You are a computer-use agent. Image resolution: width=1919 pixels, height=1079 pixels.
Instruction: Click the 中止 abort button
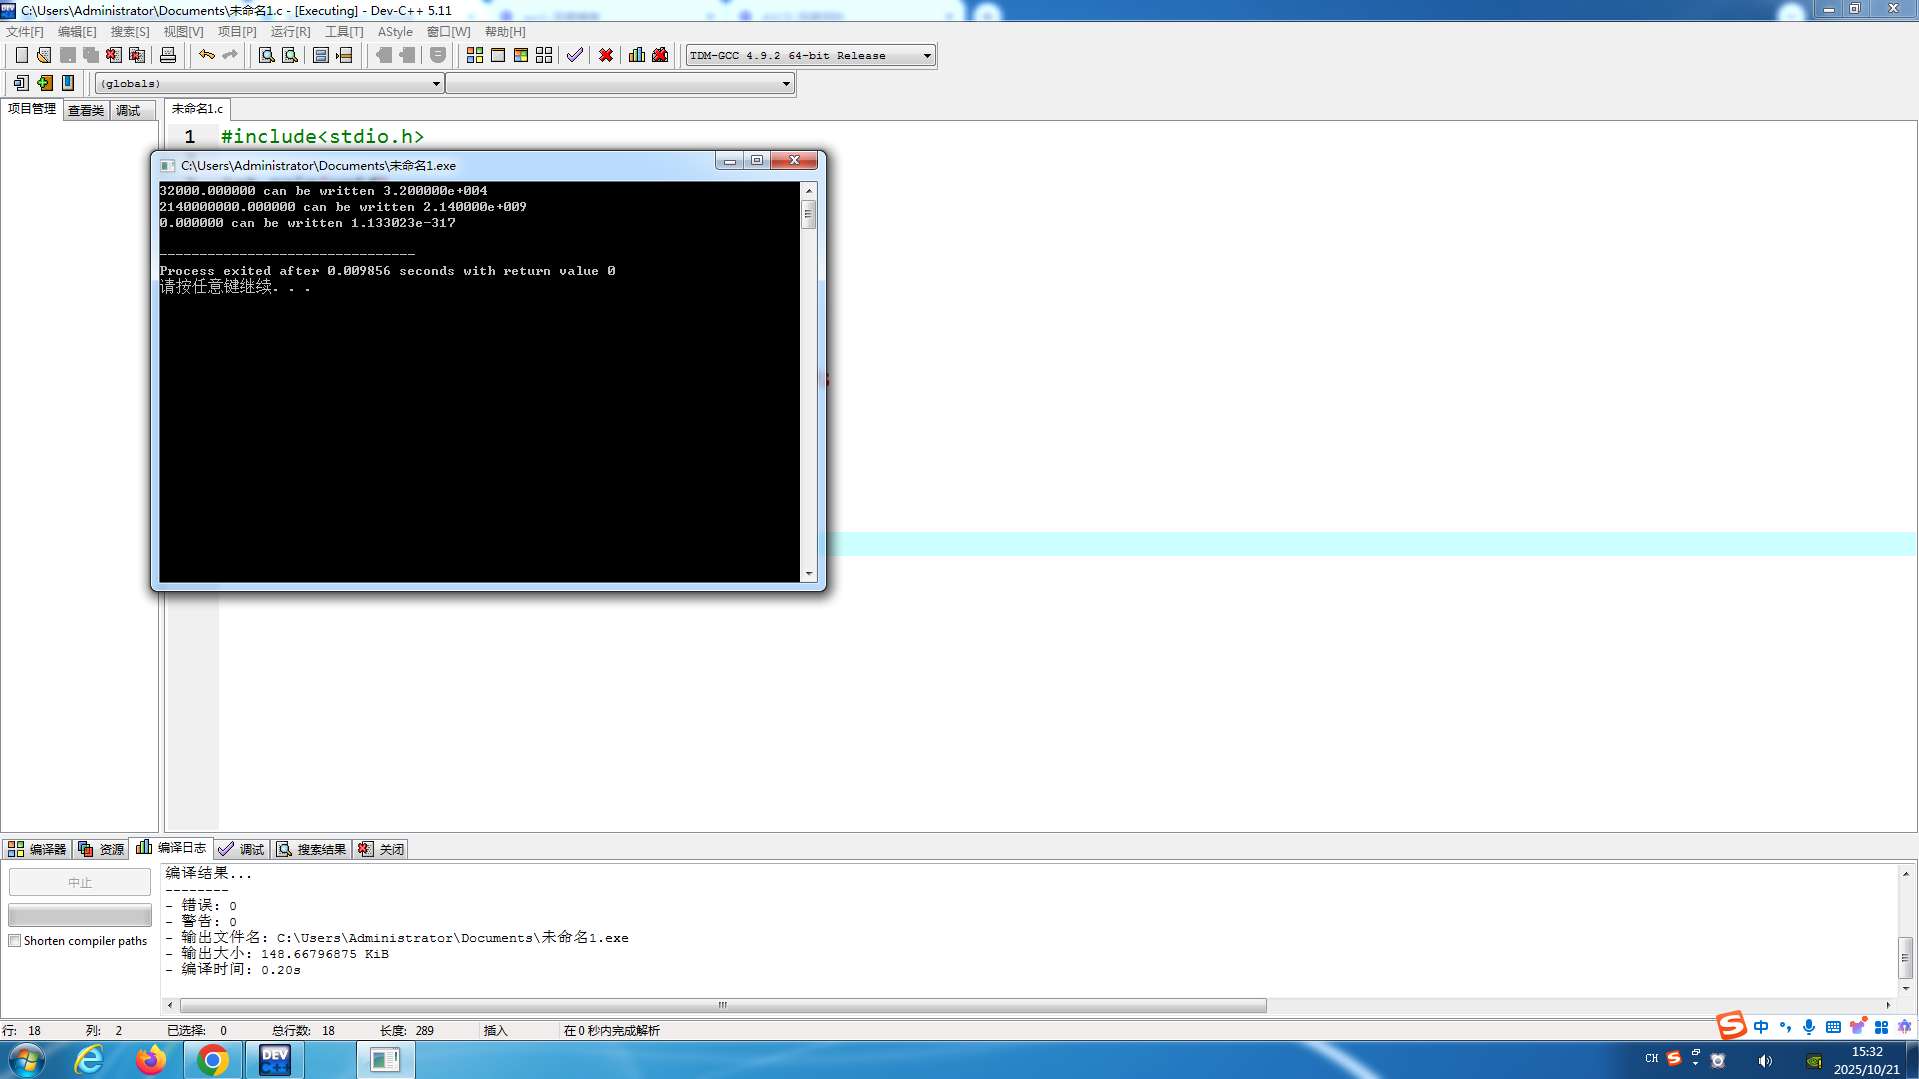[80, 882]
